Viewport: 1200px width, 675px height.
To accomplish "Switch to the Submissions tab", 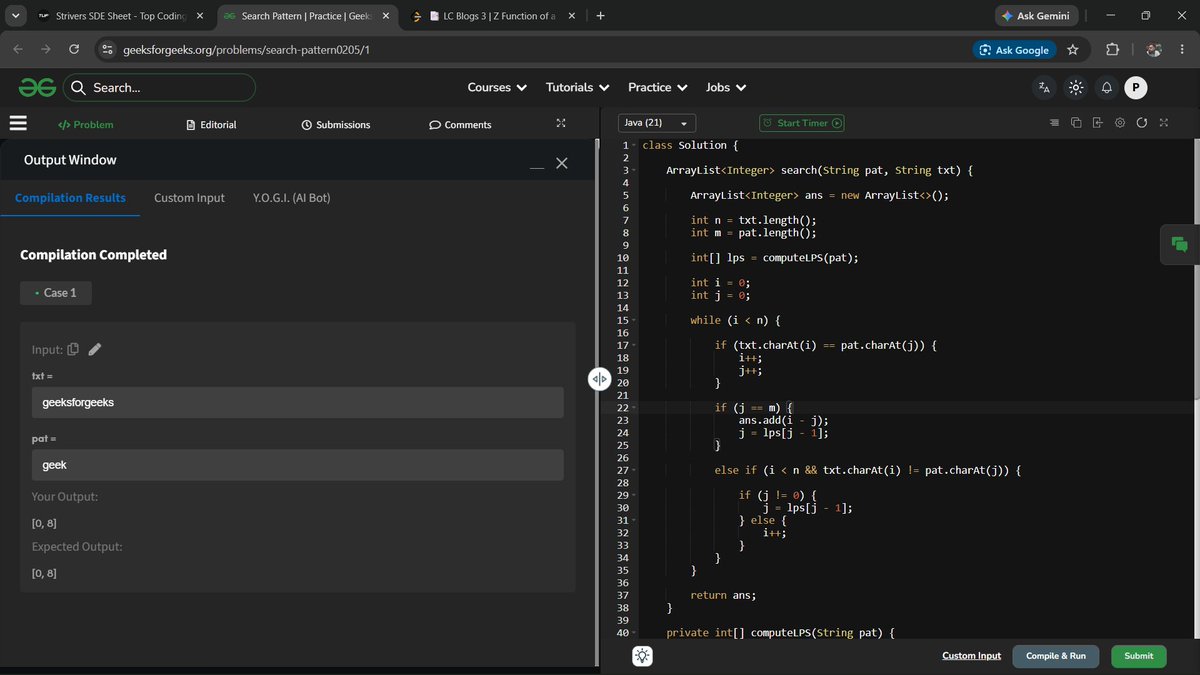I will click(336, 125).
